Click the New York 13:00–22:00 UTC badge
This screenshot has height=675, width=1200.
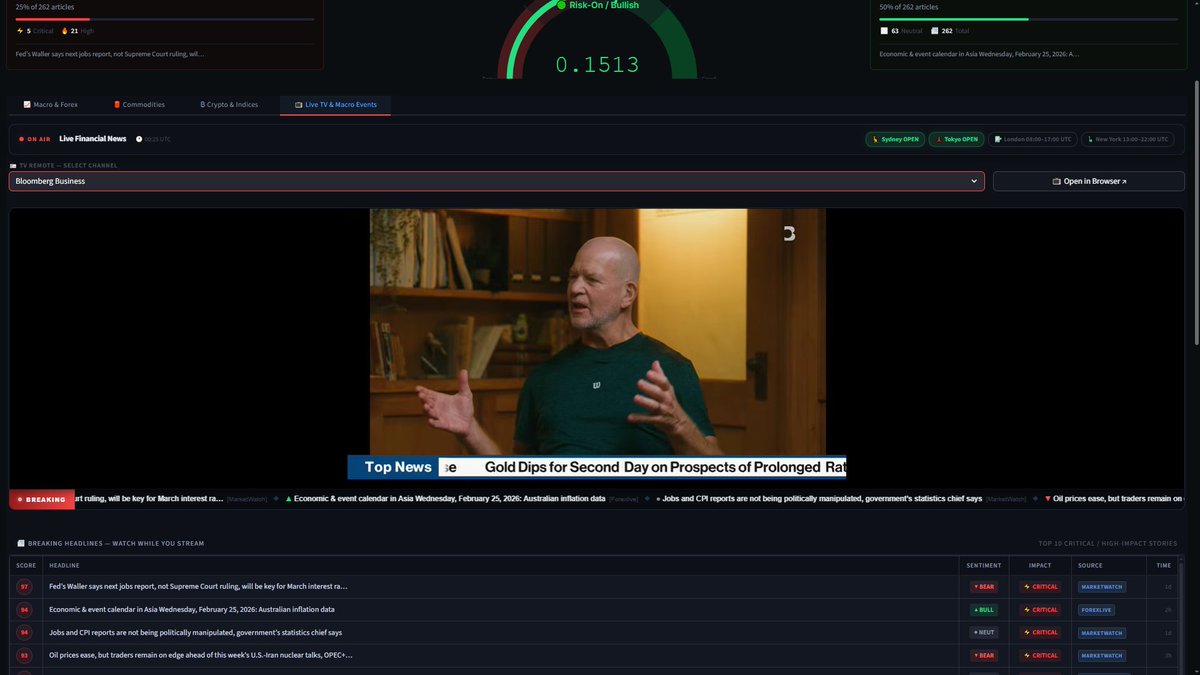point(1128,139)
